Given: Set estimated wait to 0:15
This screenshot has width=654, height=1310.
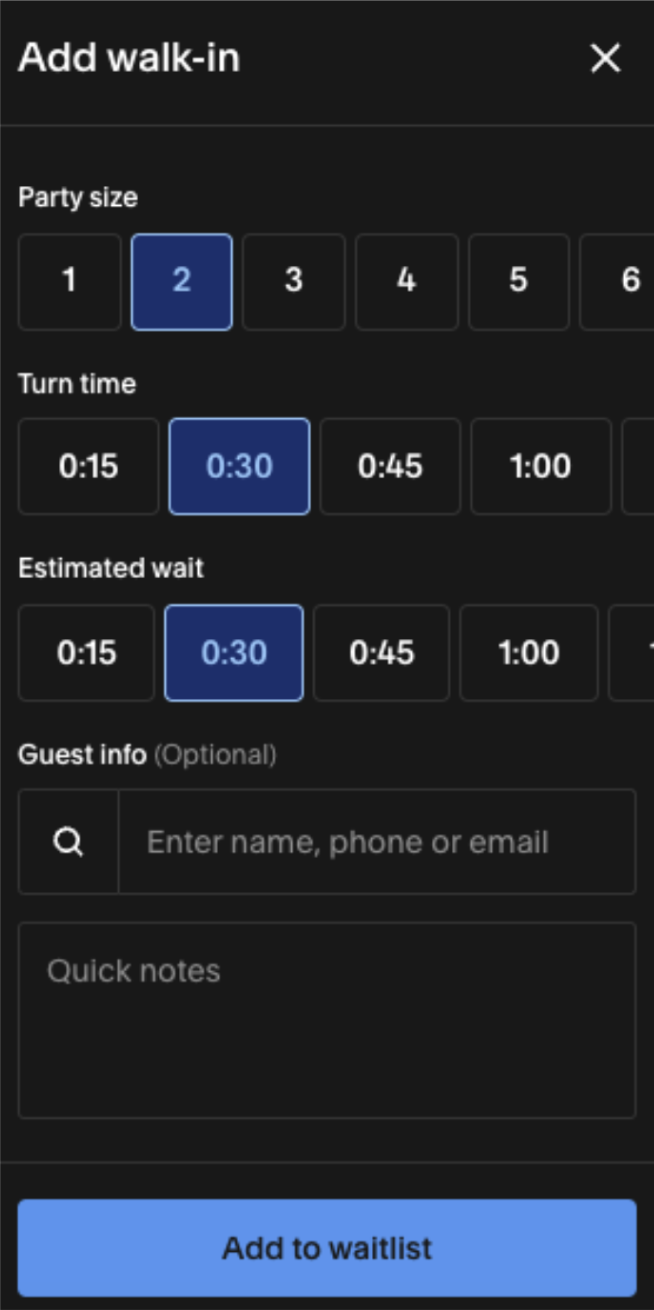Looking at the screenshot, I should (x=86, y=653).
